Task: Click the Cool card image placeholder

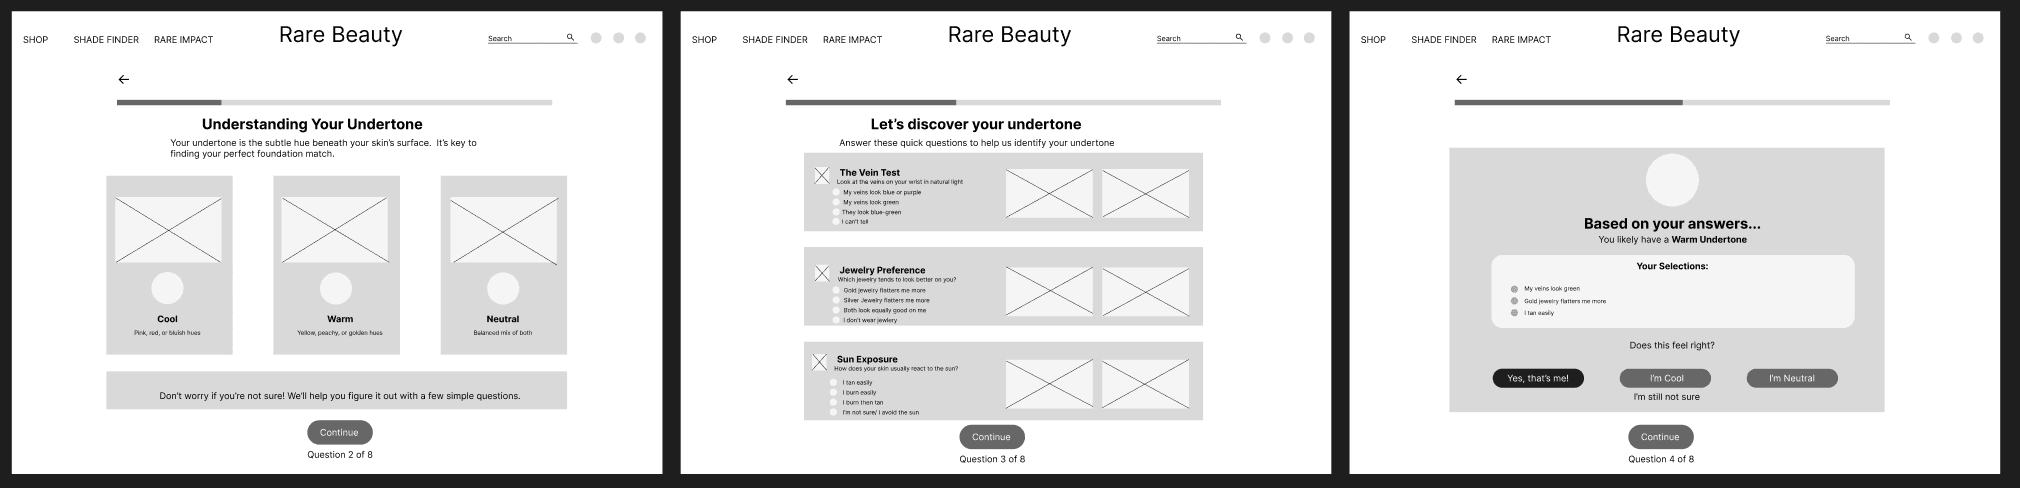Action: 168,230
